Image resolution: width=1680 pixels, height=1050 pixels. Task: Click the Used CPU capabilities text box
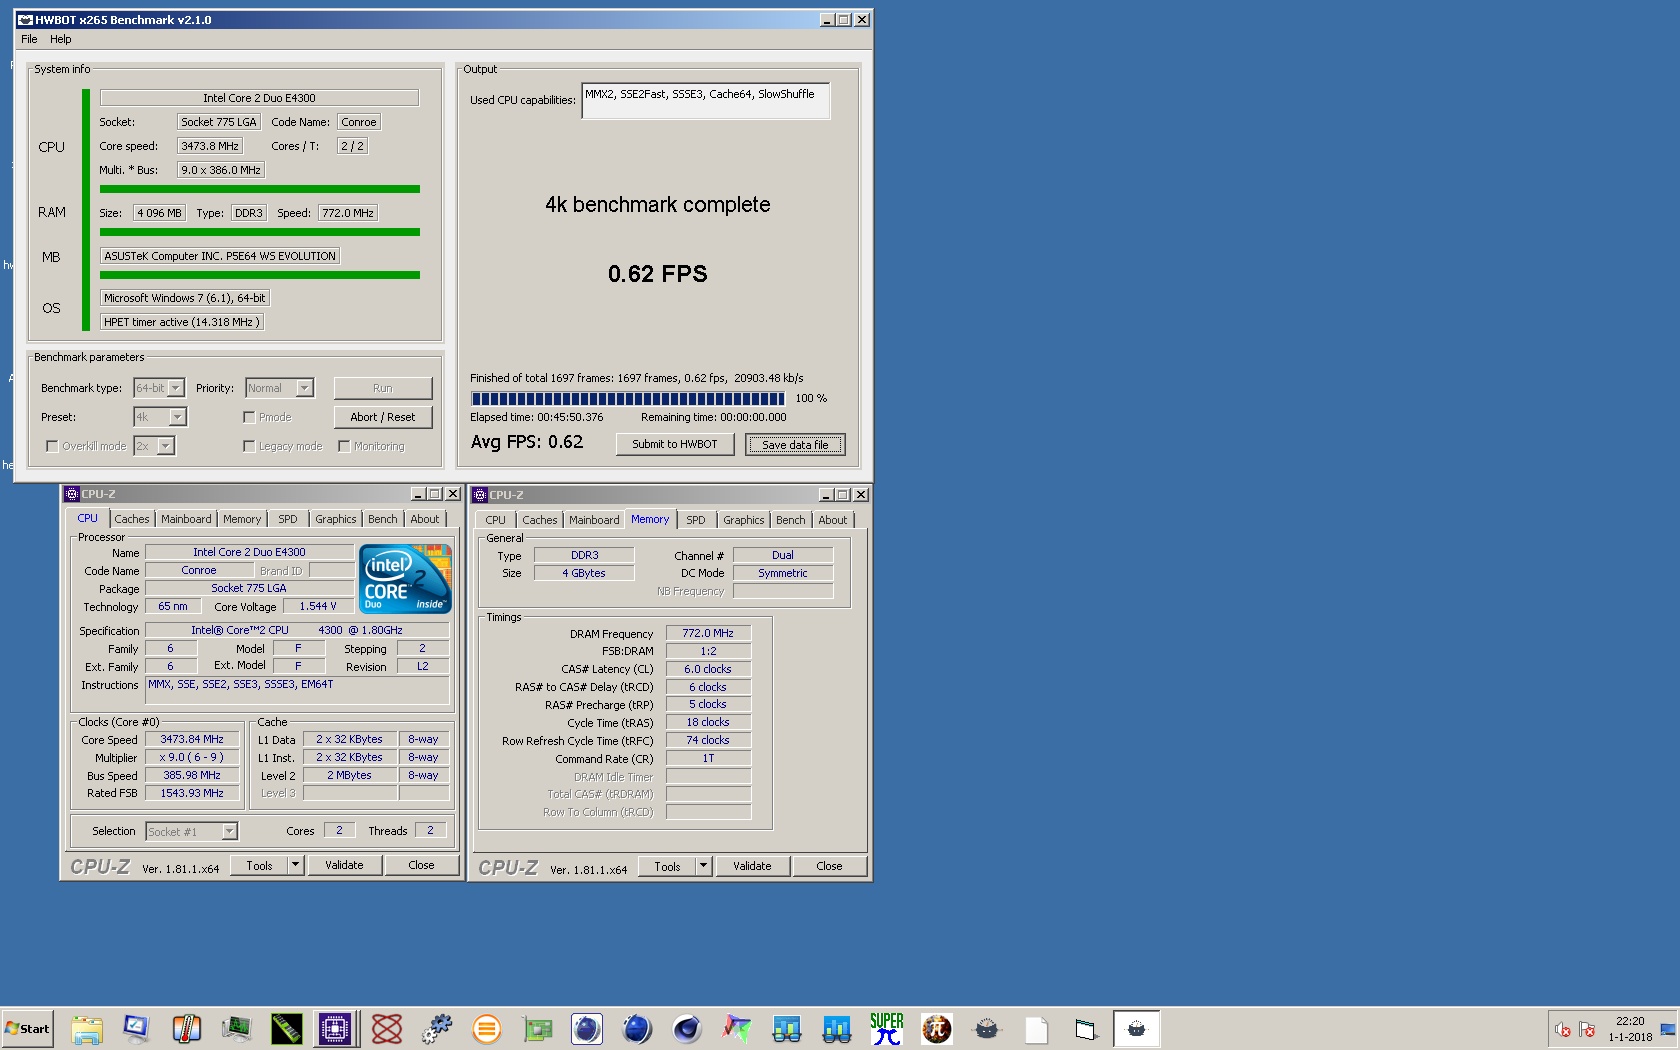pyautogui.click(x=706, y=101)
